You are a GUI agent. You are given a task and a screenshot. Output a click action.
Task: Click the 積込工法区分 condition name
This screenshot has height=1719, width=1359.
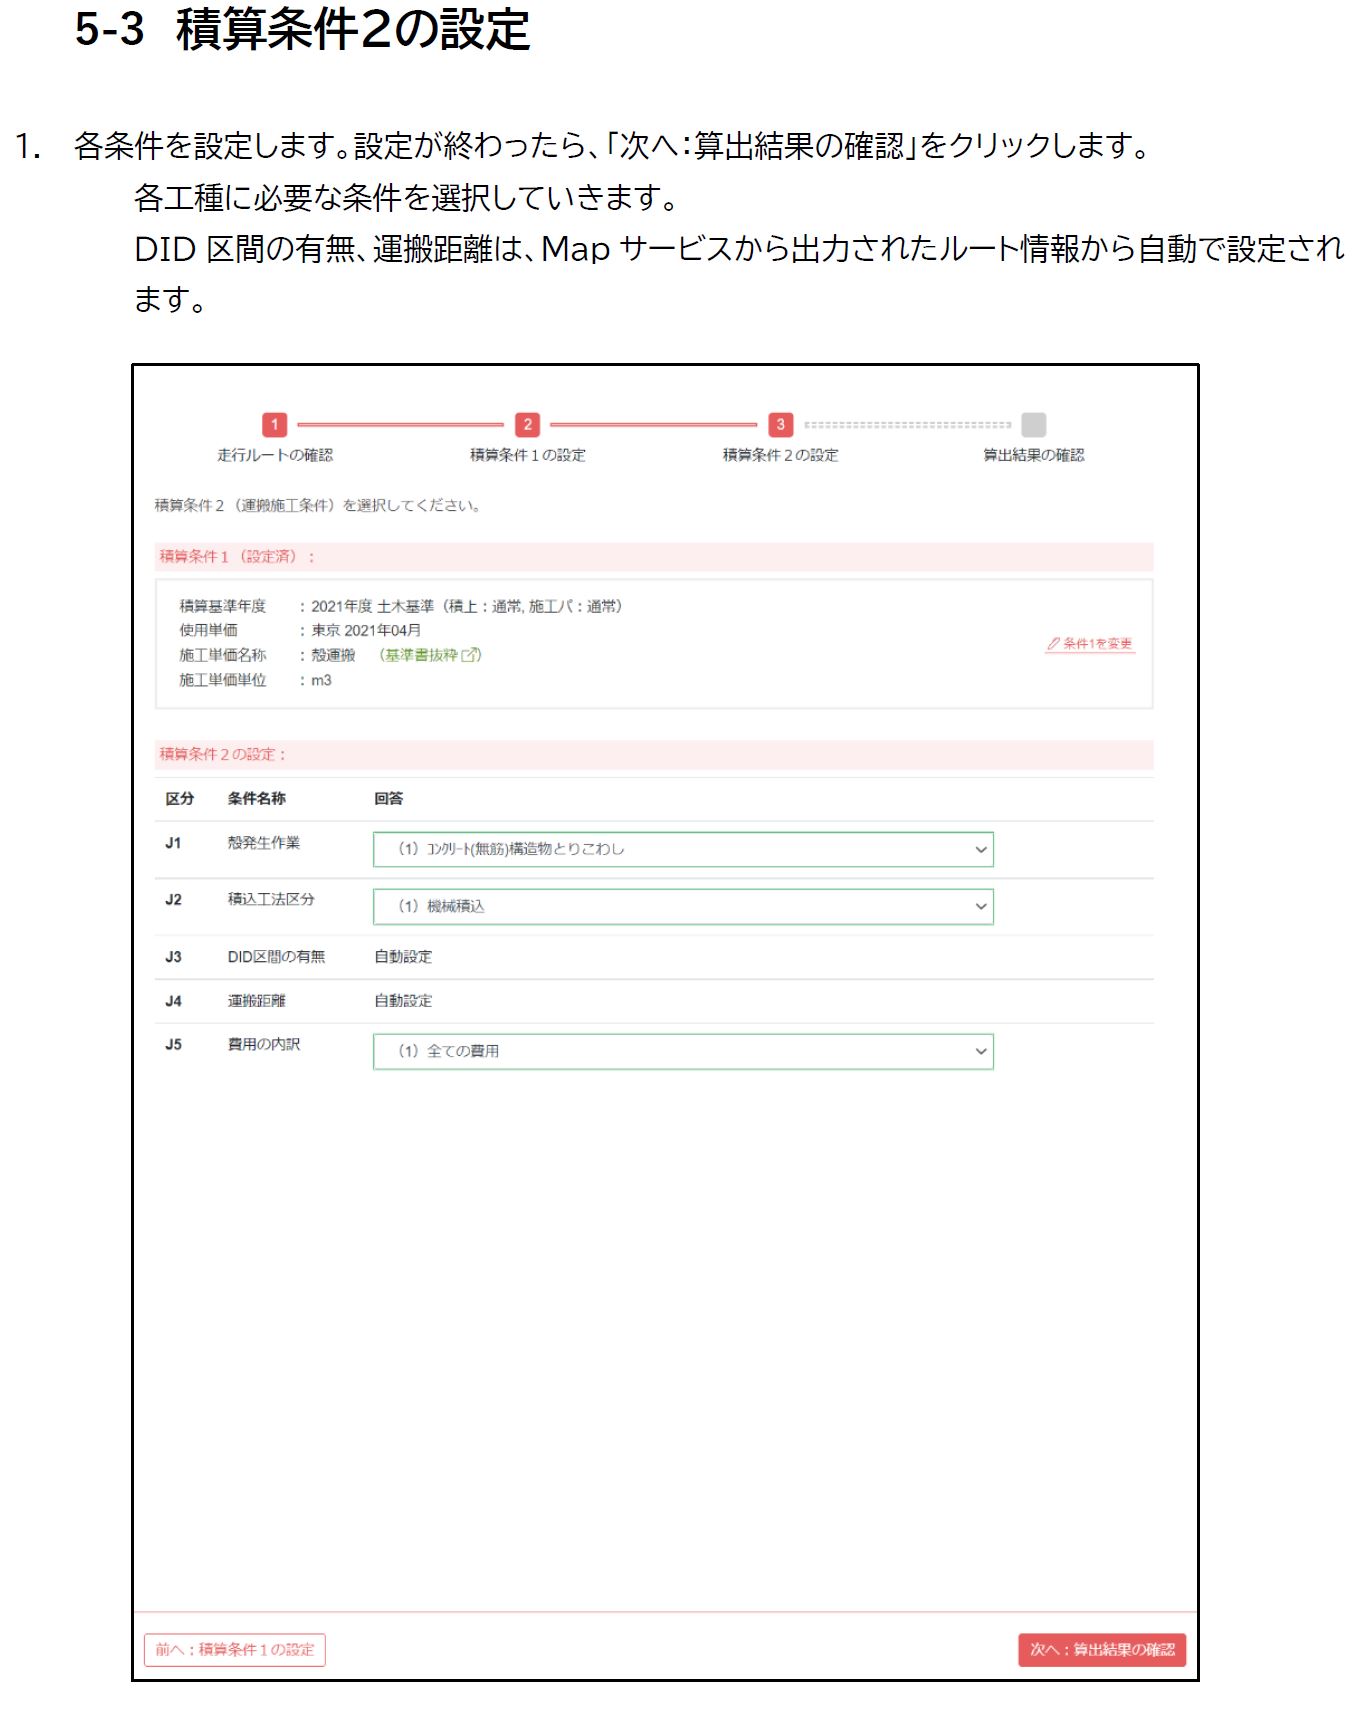point(271,899)
